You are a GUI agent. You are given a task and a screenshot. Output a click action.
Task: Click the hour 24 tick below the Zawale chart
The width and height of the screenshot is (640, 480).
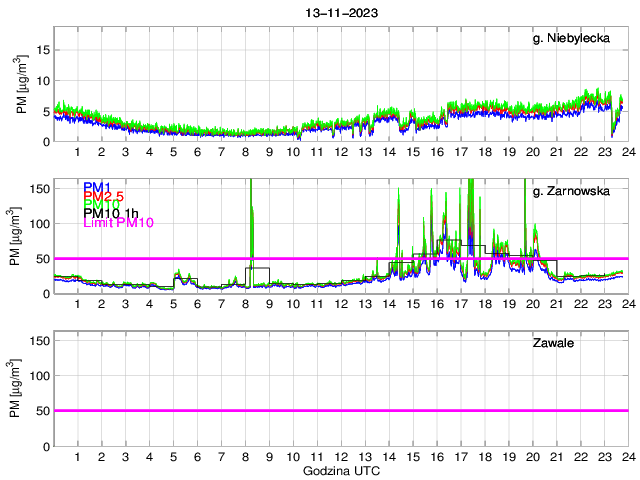click(x=627, y=457)
